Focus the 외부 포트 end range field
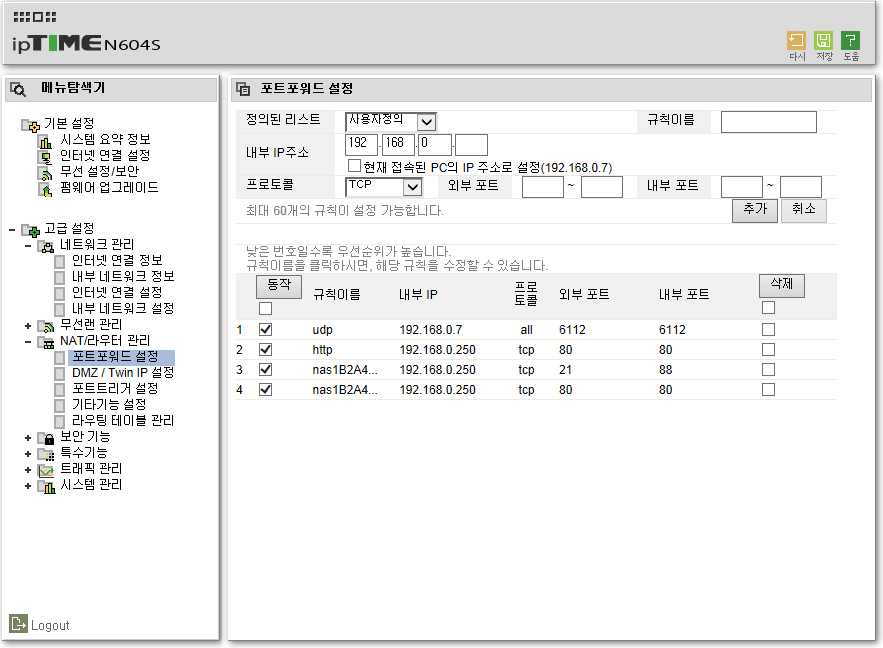The image size is (883, 648). 602,187
